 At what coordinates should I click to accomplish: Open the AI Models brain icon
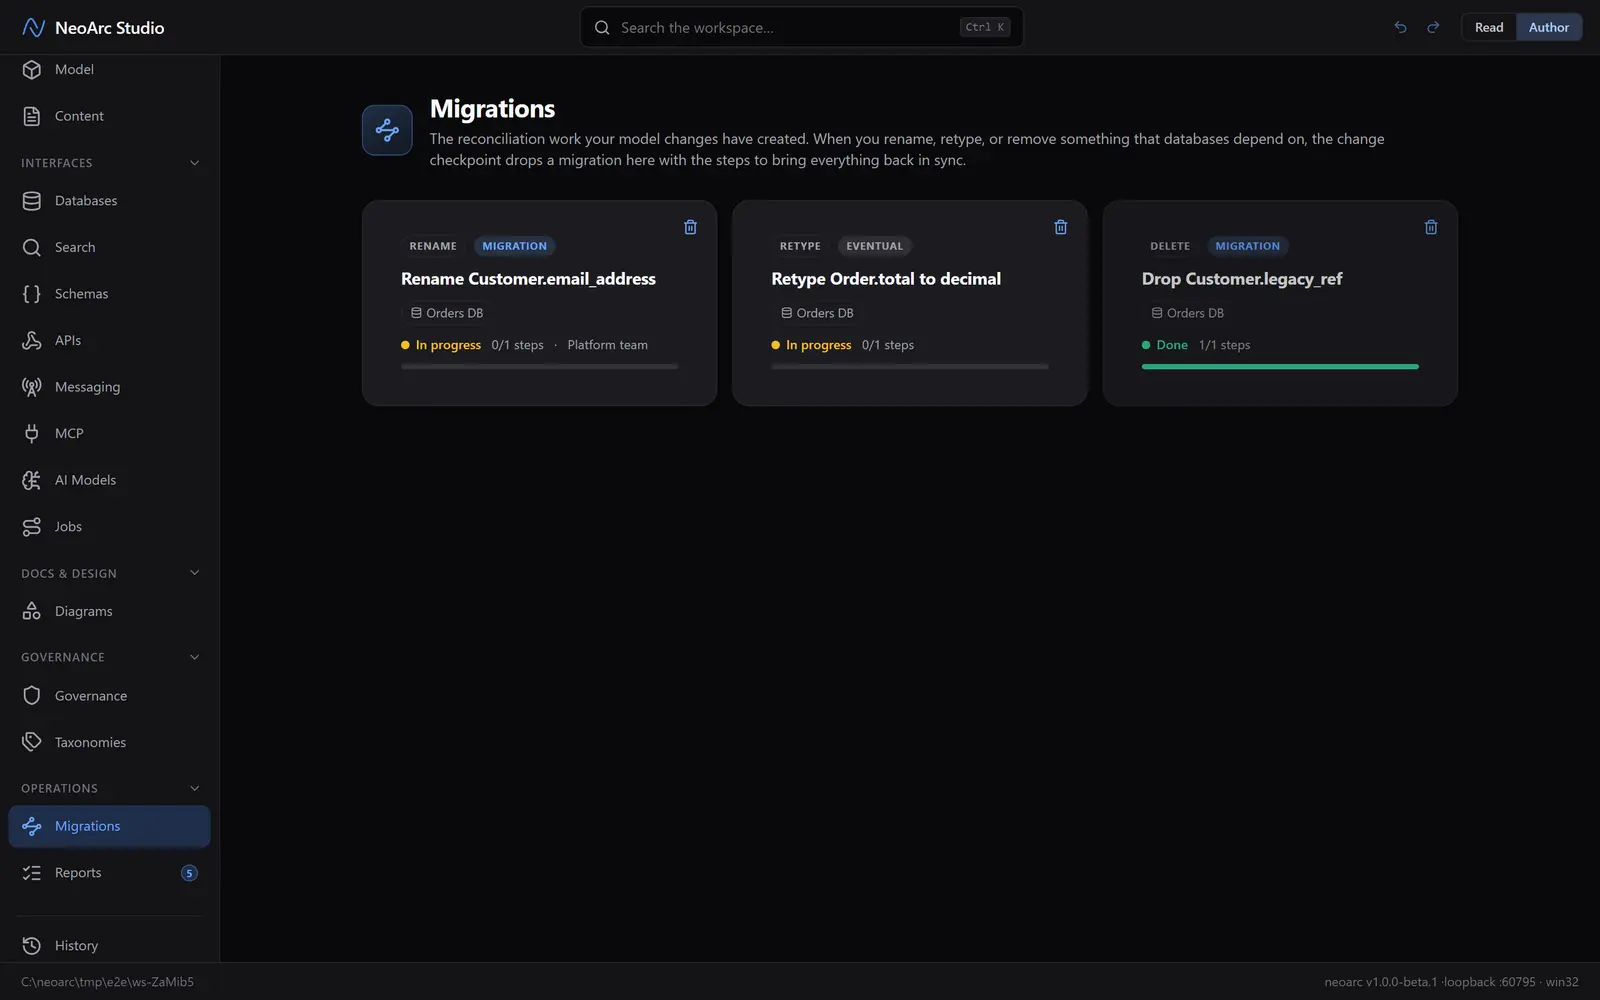[32, 480]
